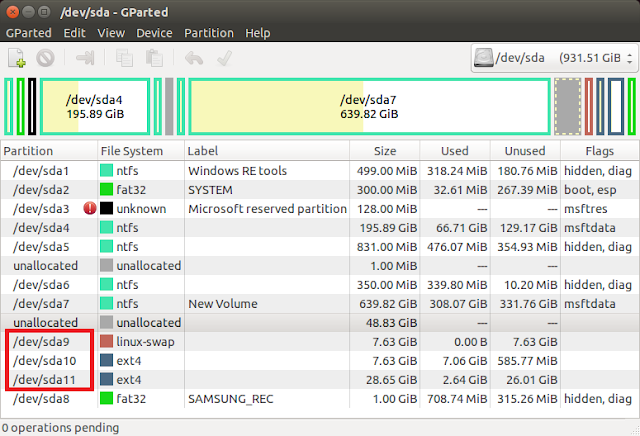Sort by the Label column header

pyautogui.click(x=267, y=151)
